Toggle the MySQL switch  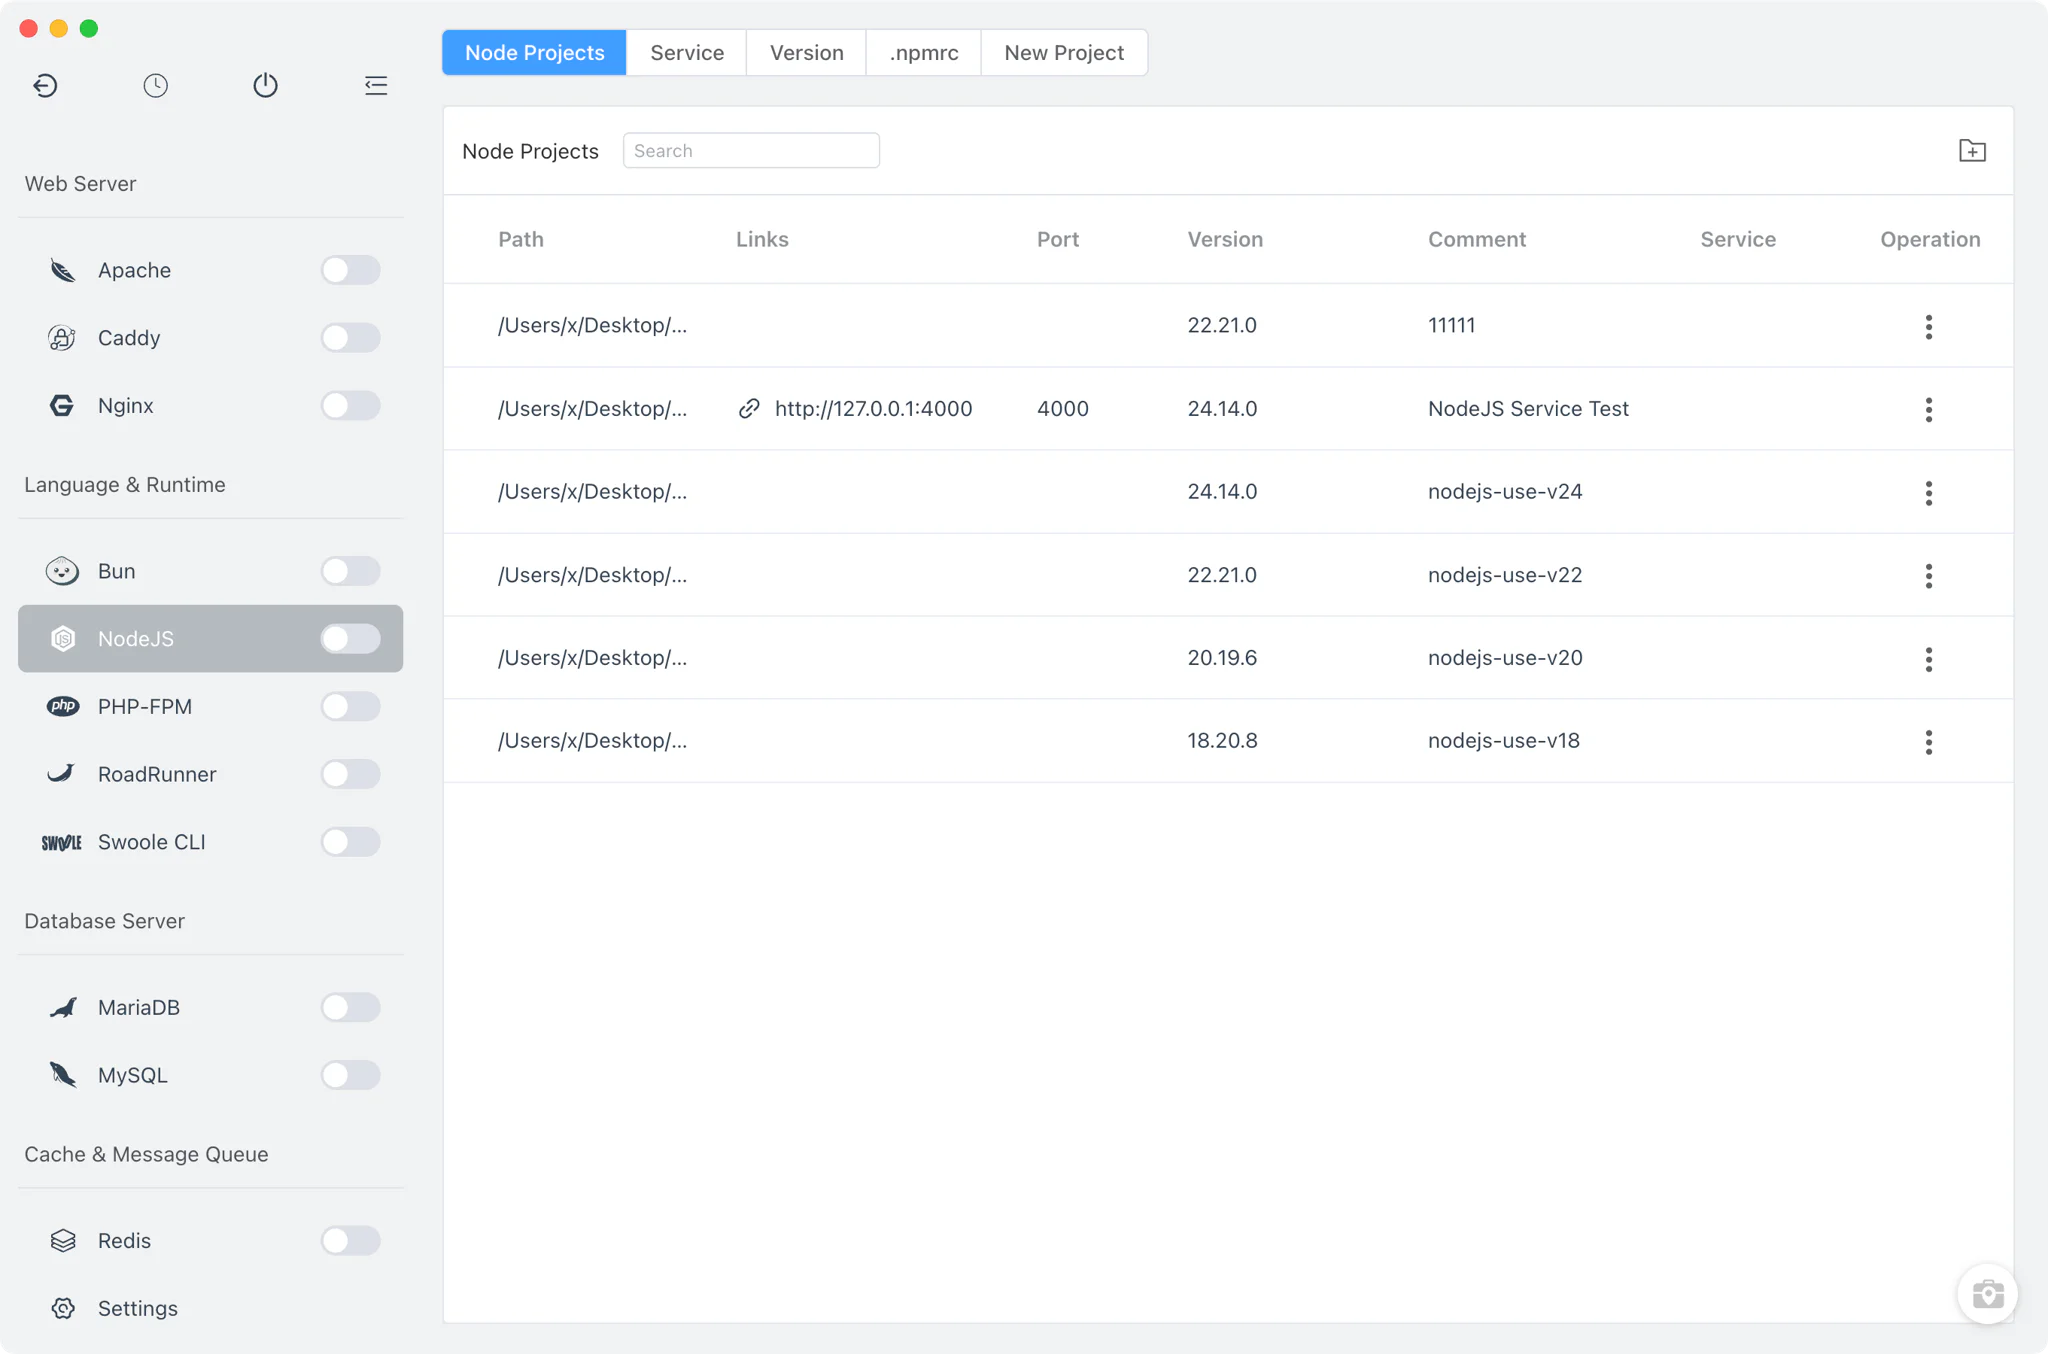tap(350, 1075)
